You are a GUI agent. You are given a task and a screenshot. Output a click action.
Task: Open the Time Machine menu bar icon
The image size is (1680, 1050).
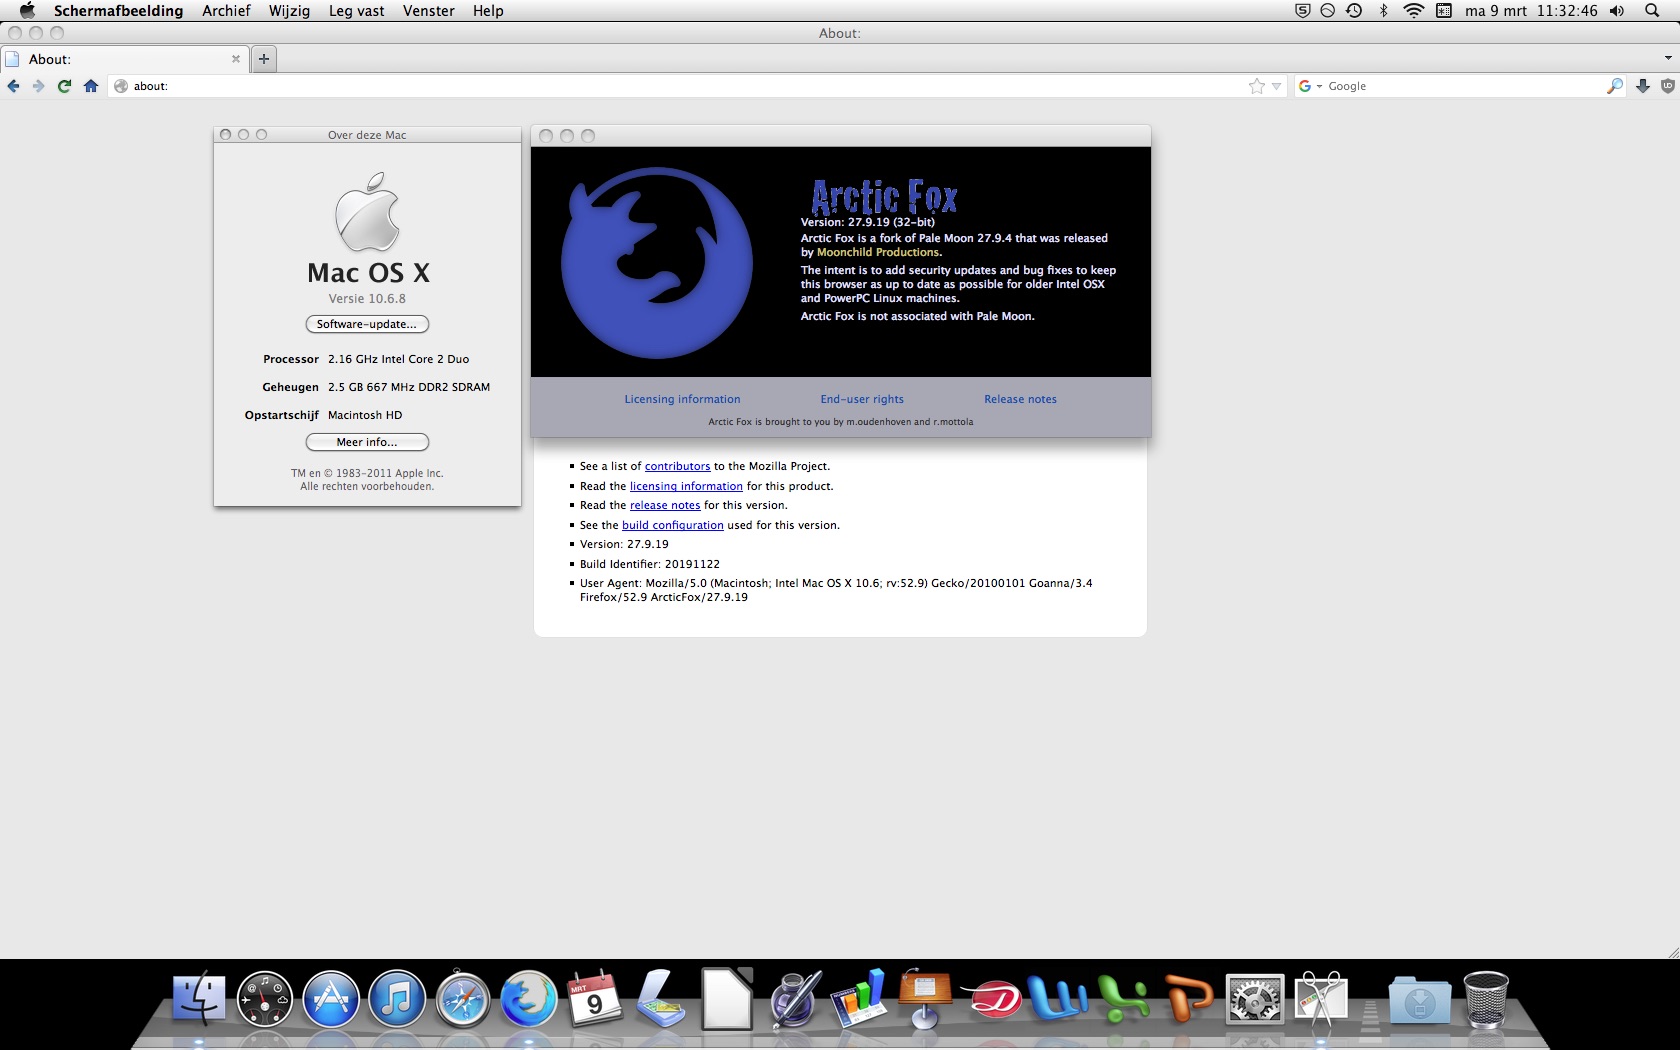coord(1354,11)
